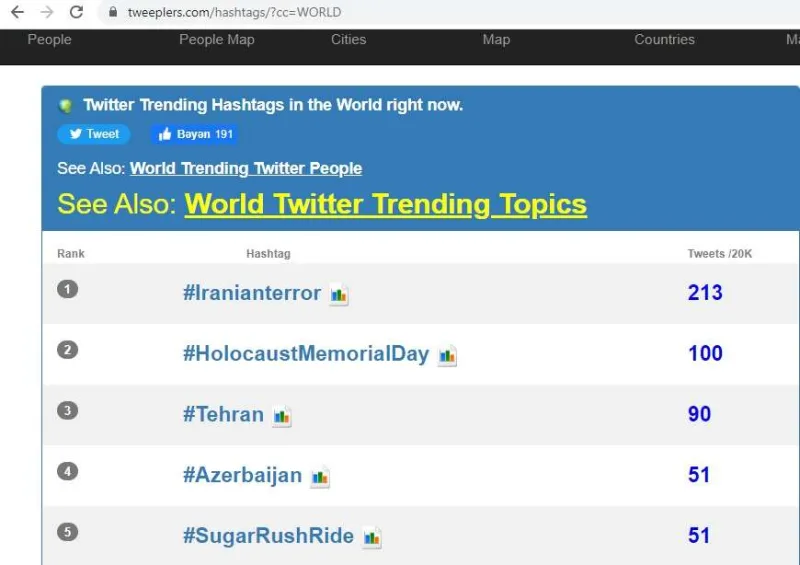Click the #Azerbaijan tweet count 51
This screenshot has width=800, height=565.
coord(698,475)
